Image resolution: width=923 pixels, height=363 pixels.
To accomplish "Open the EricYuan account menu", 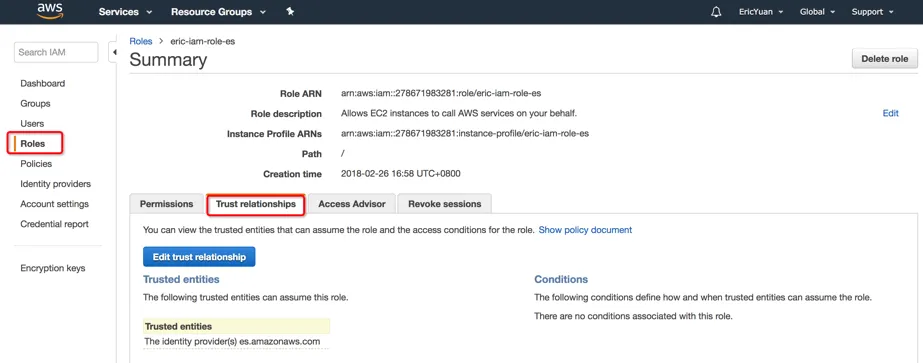I will (761, 12).
